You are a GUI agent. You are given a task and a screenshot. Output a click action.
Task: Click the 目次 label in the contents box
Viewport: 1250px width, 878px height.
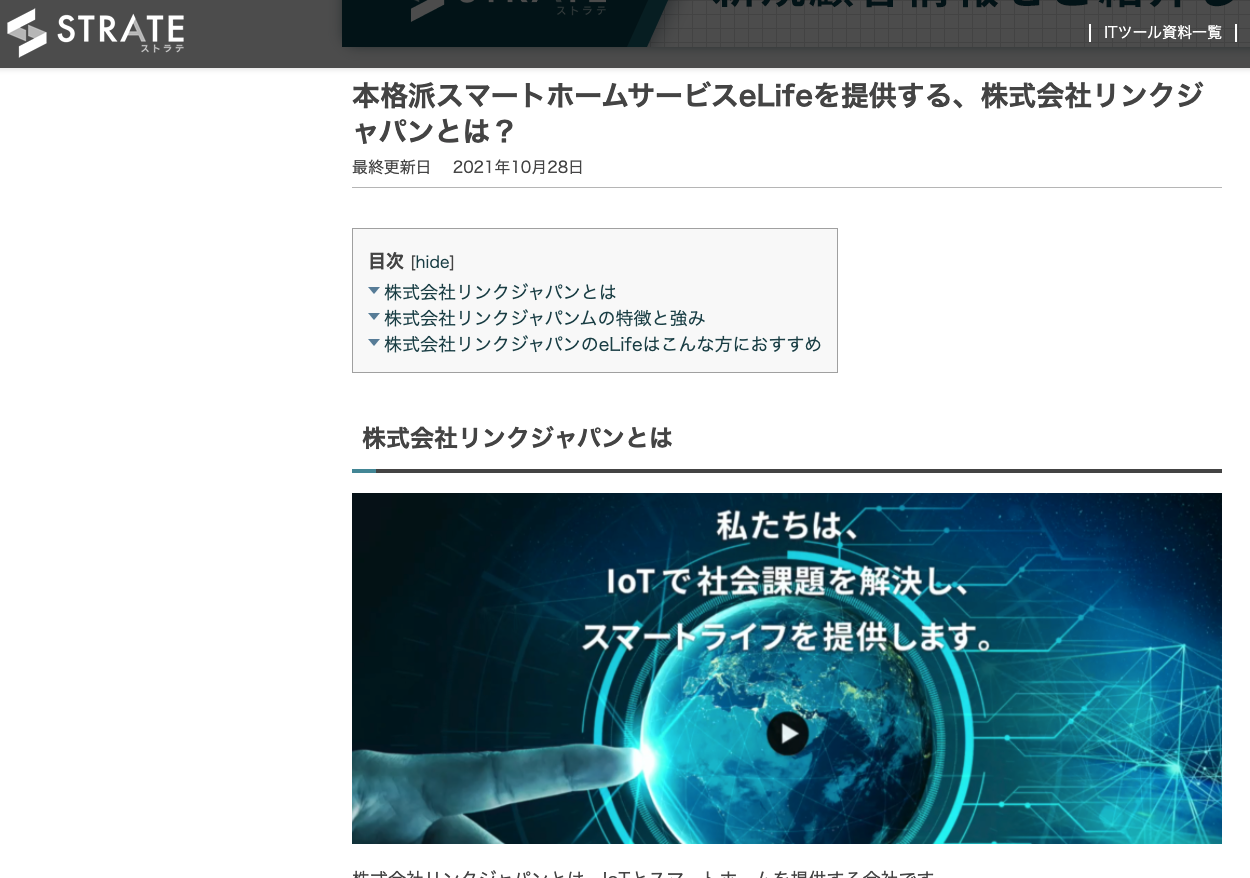386,261
